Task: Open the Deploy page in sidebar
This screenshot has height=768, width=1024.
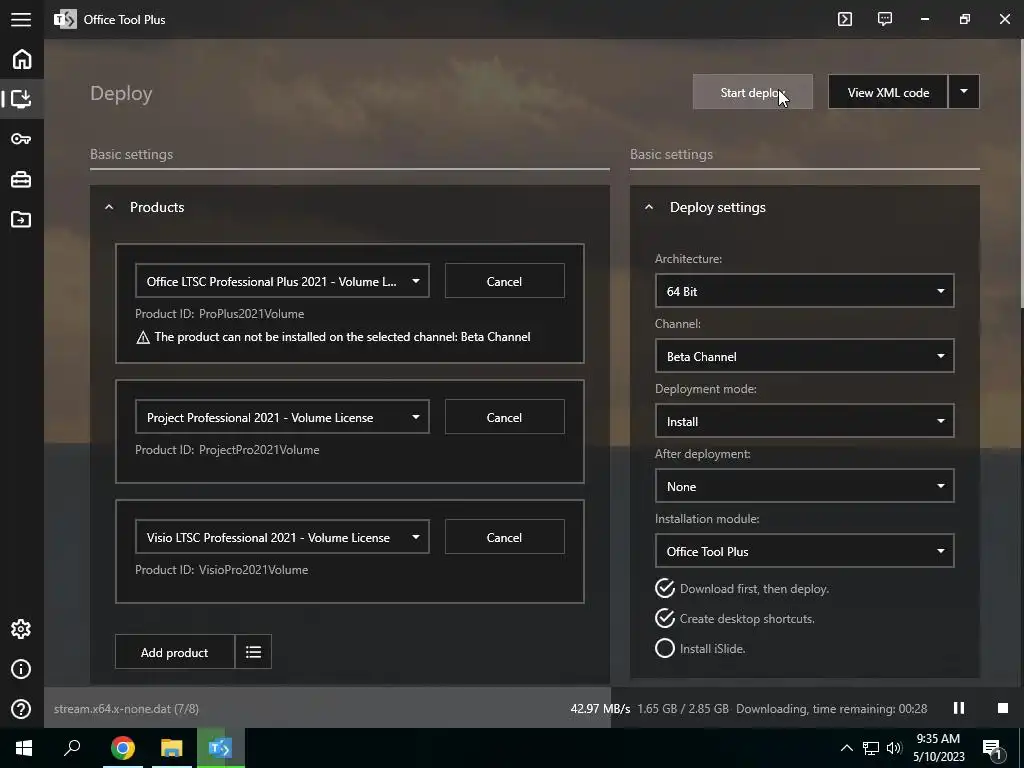Action: (x=22, y=99)
